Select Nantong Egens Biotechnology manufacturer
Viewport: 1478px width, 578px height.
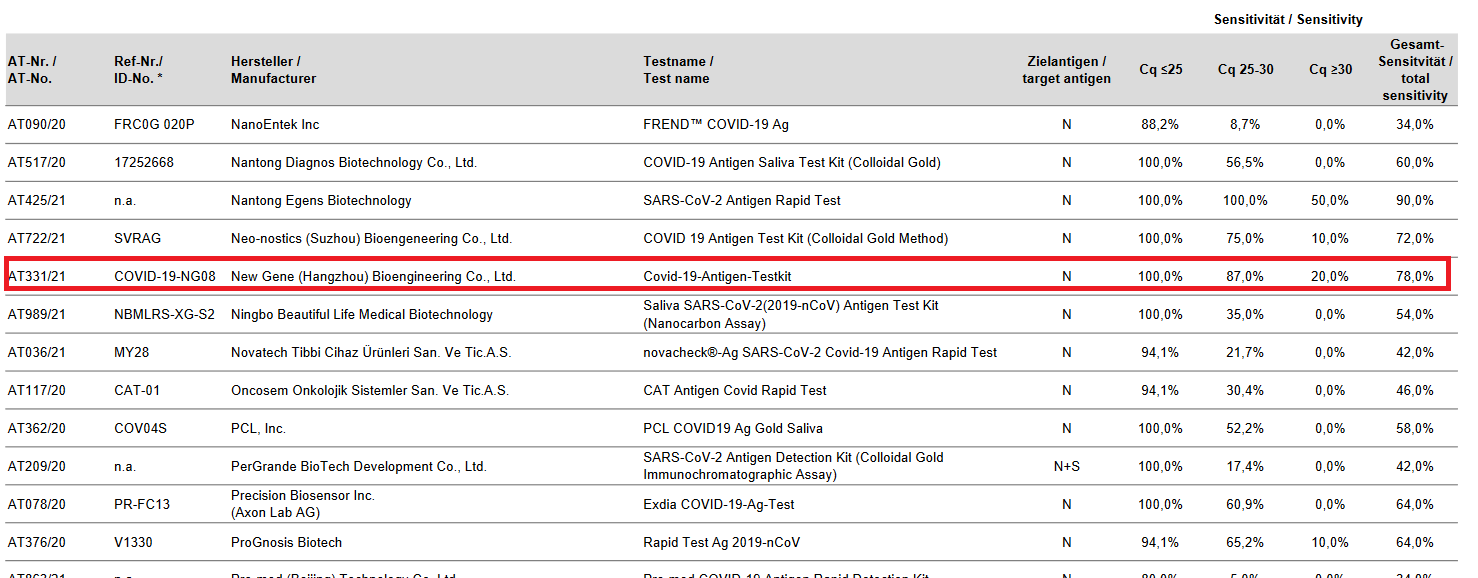(x=321, y=201)
